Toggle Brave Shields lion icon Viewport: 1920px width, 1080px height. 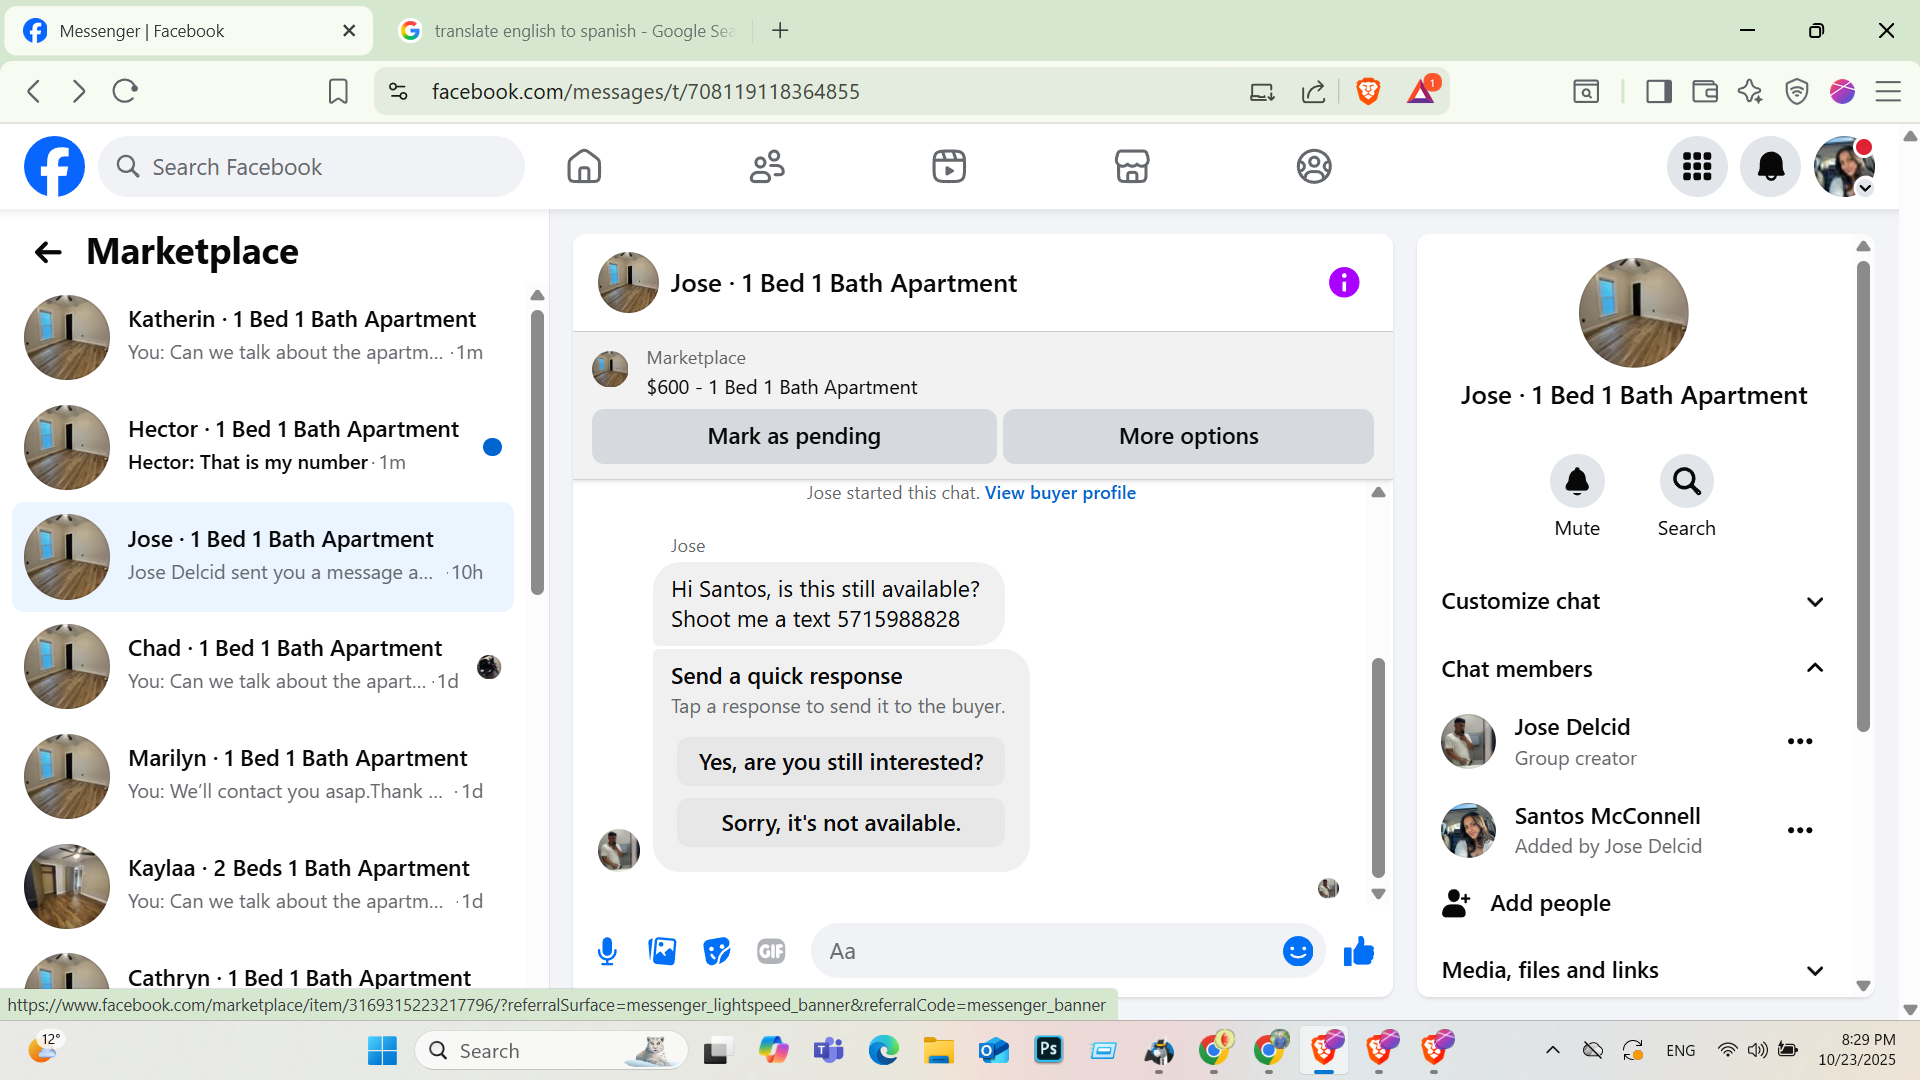tap(1368, 92)
